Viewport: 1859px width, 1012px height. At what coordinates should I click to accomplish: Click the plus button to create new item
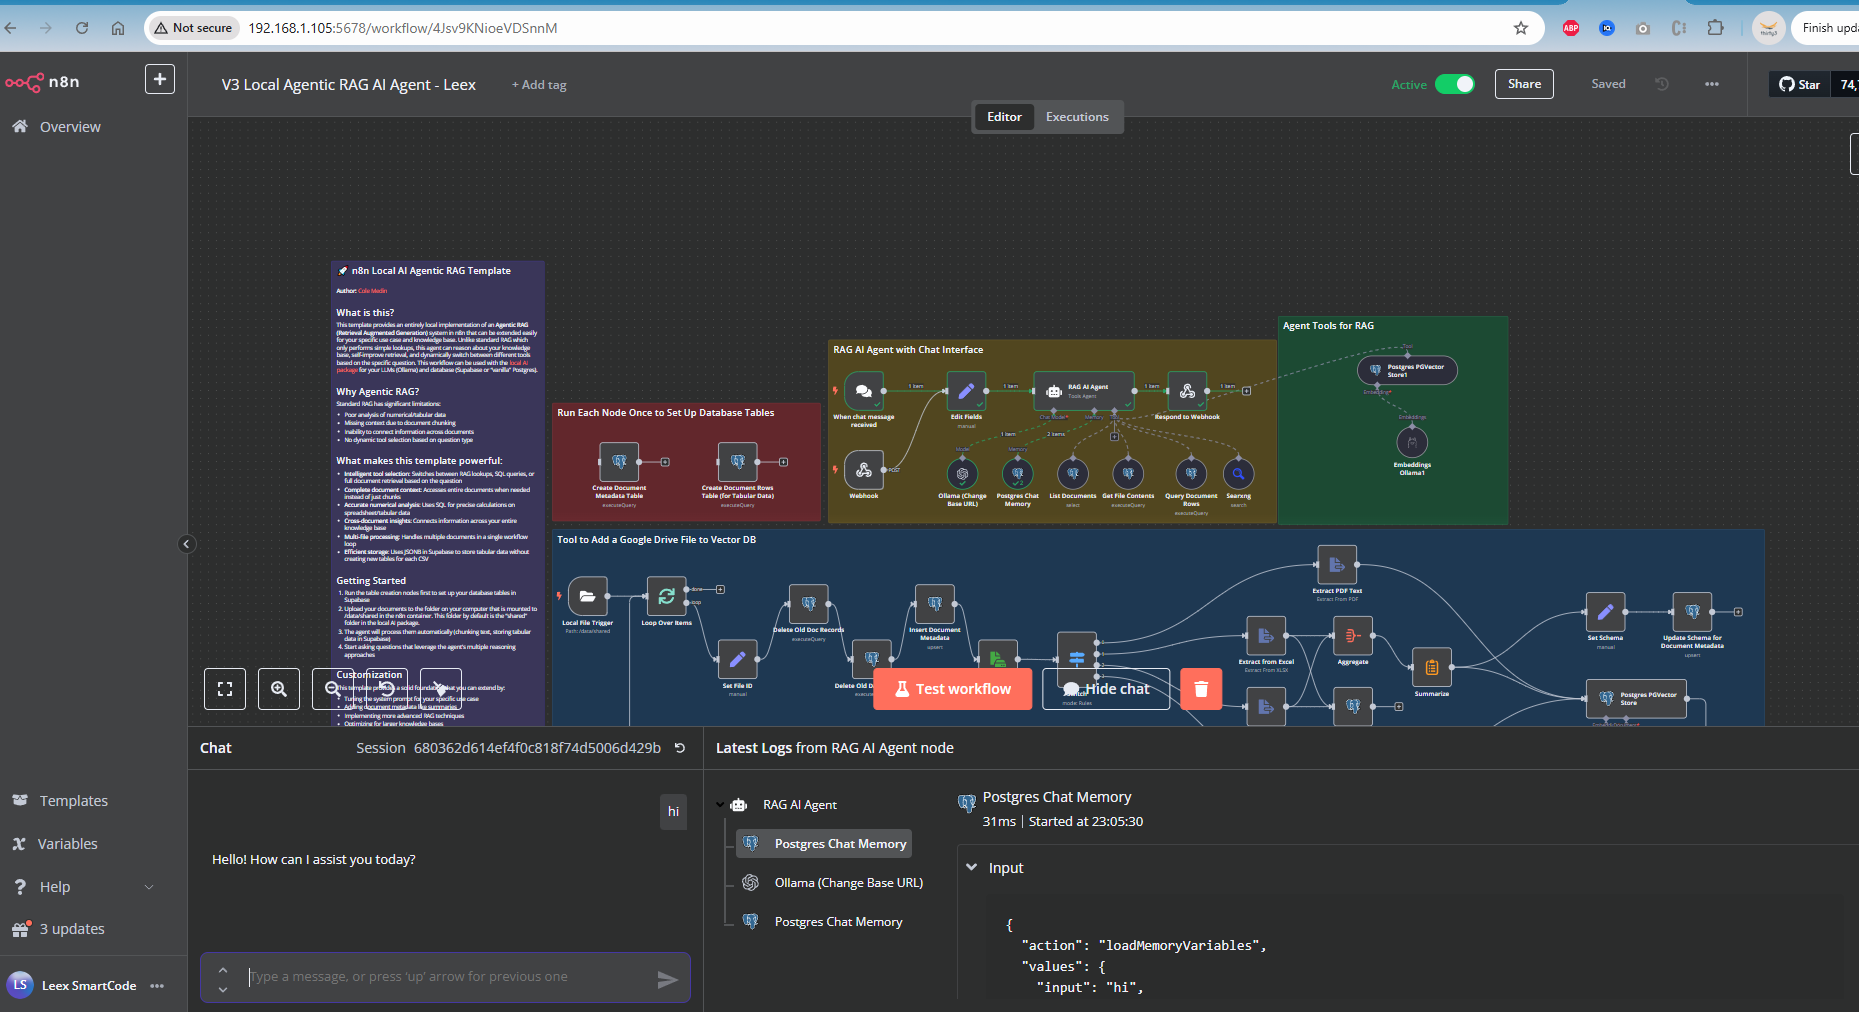coord(160,79)
